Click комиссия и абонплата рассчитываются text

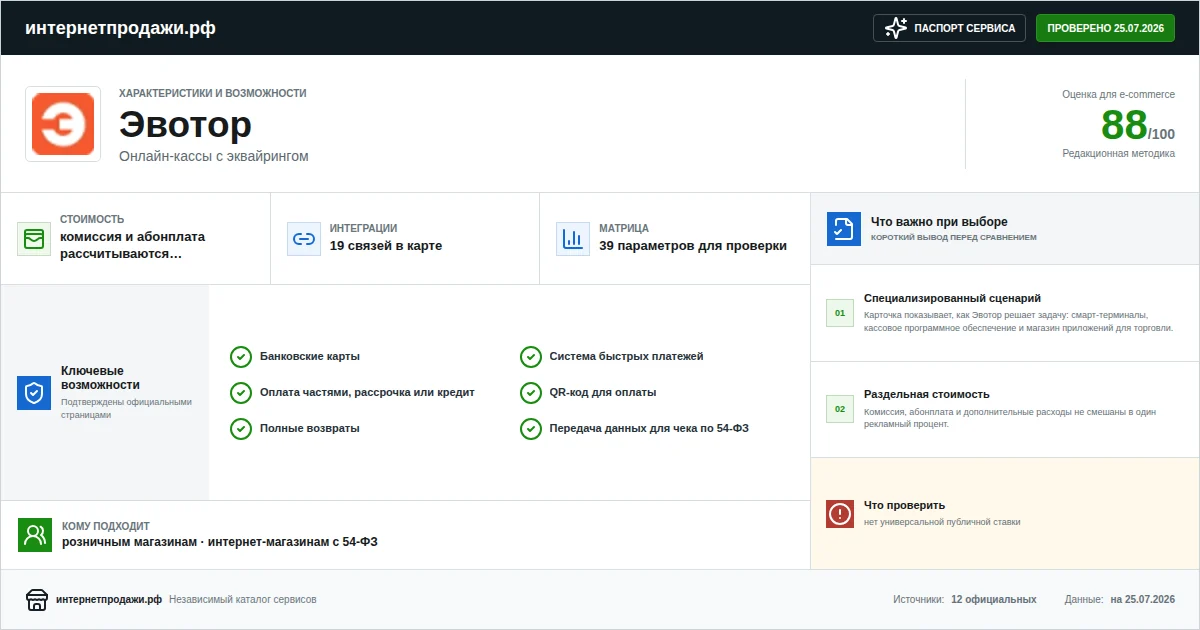click(x=132, y=245)
